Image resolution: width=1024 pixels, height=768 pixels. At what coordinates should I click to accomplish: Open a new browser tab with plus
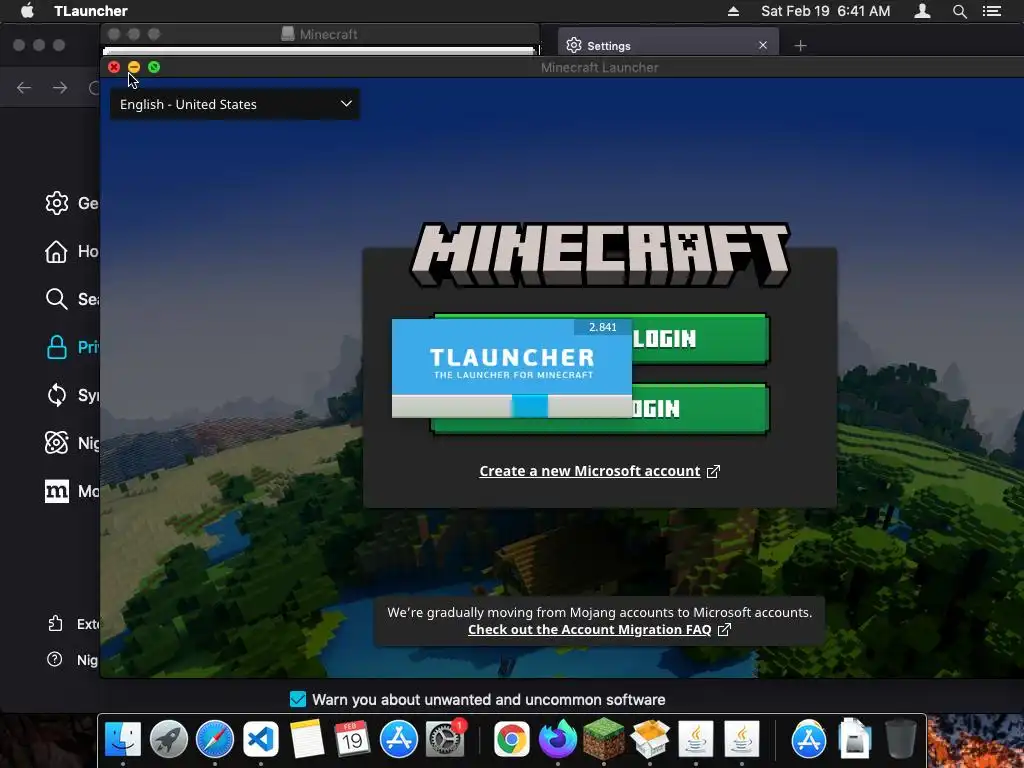click(801, 46)
